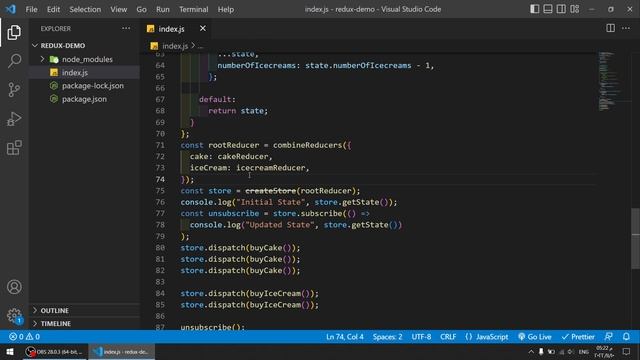Open the notifications bell in status bar

tap(626, 337)
